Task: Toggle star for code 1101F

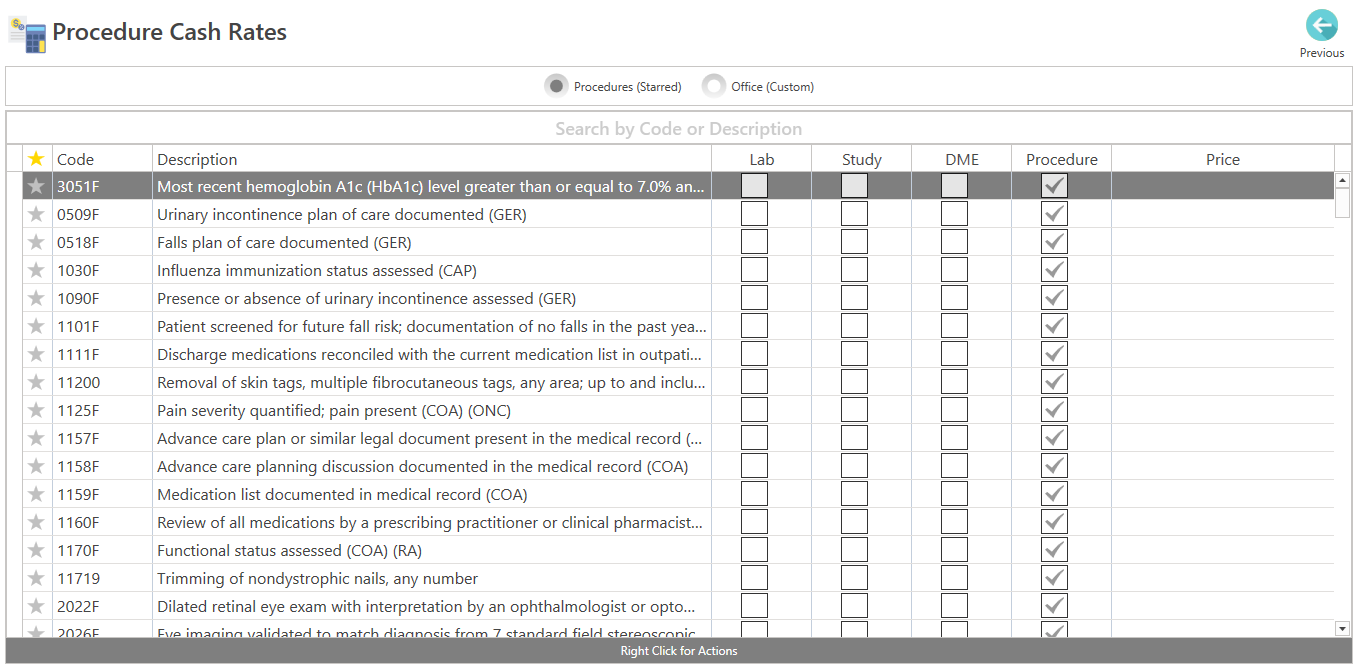Action: click(x=37, y=326)
